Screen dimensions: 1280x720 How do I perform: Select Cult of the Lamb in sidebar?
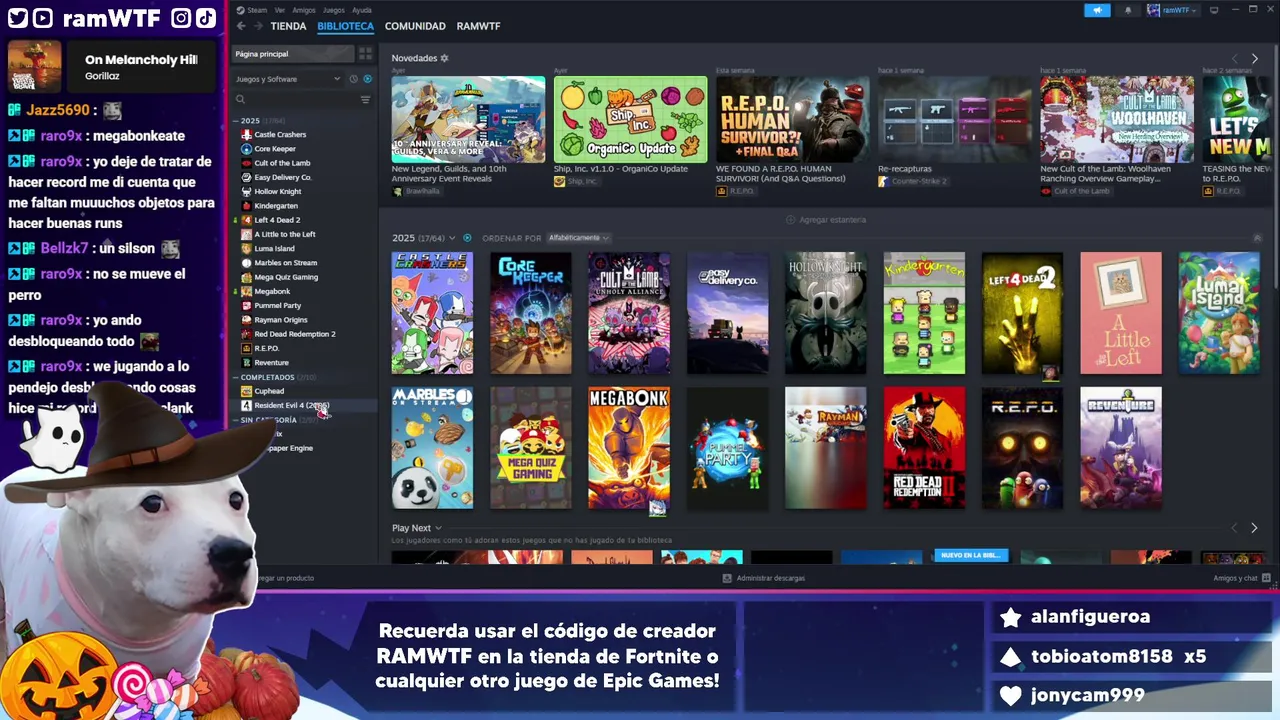(x=282, y=163)
